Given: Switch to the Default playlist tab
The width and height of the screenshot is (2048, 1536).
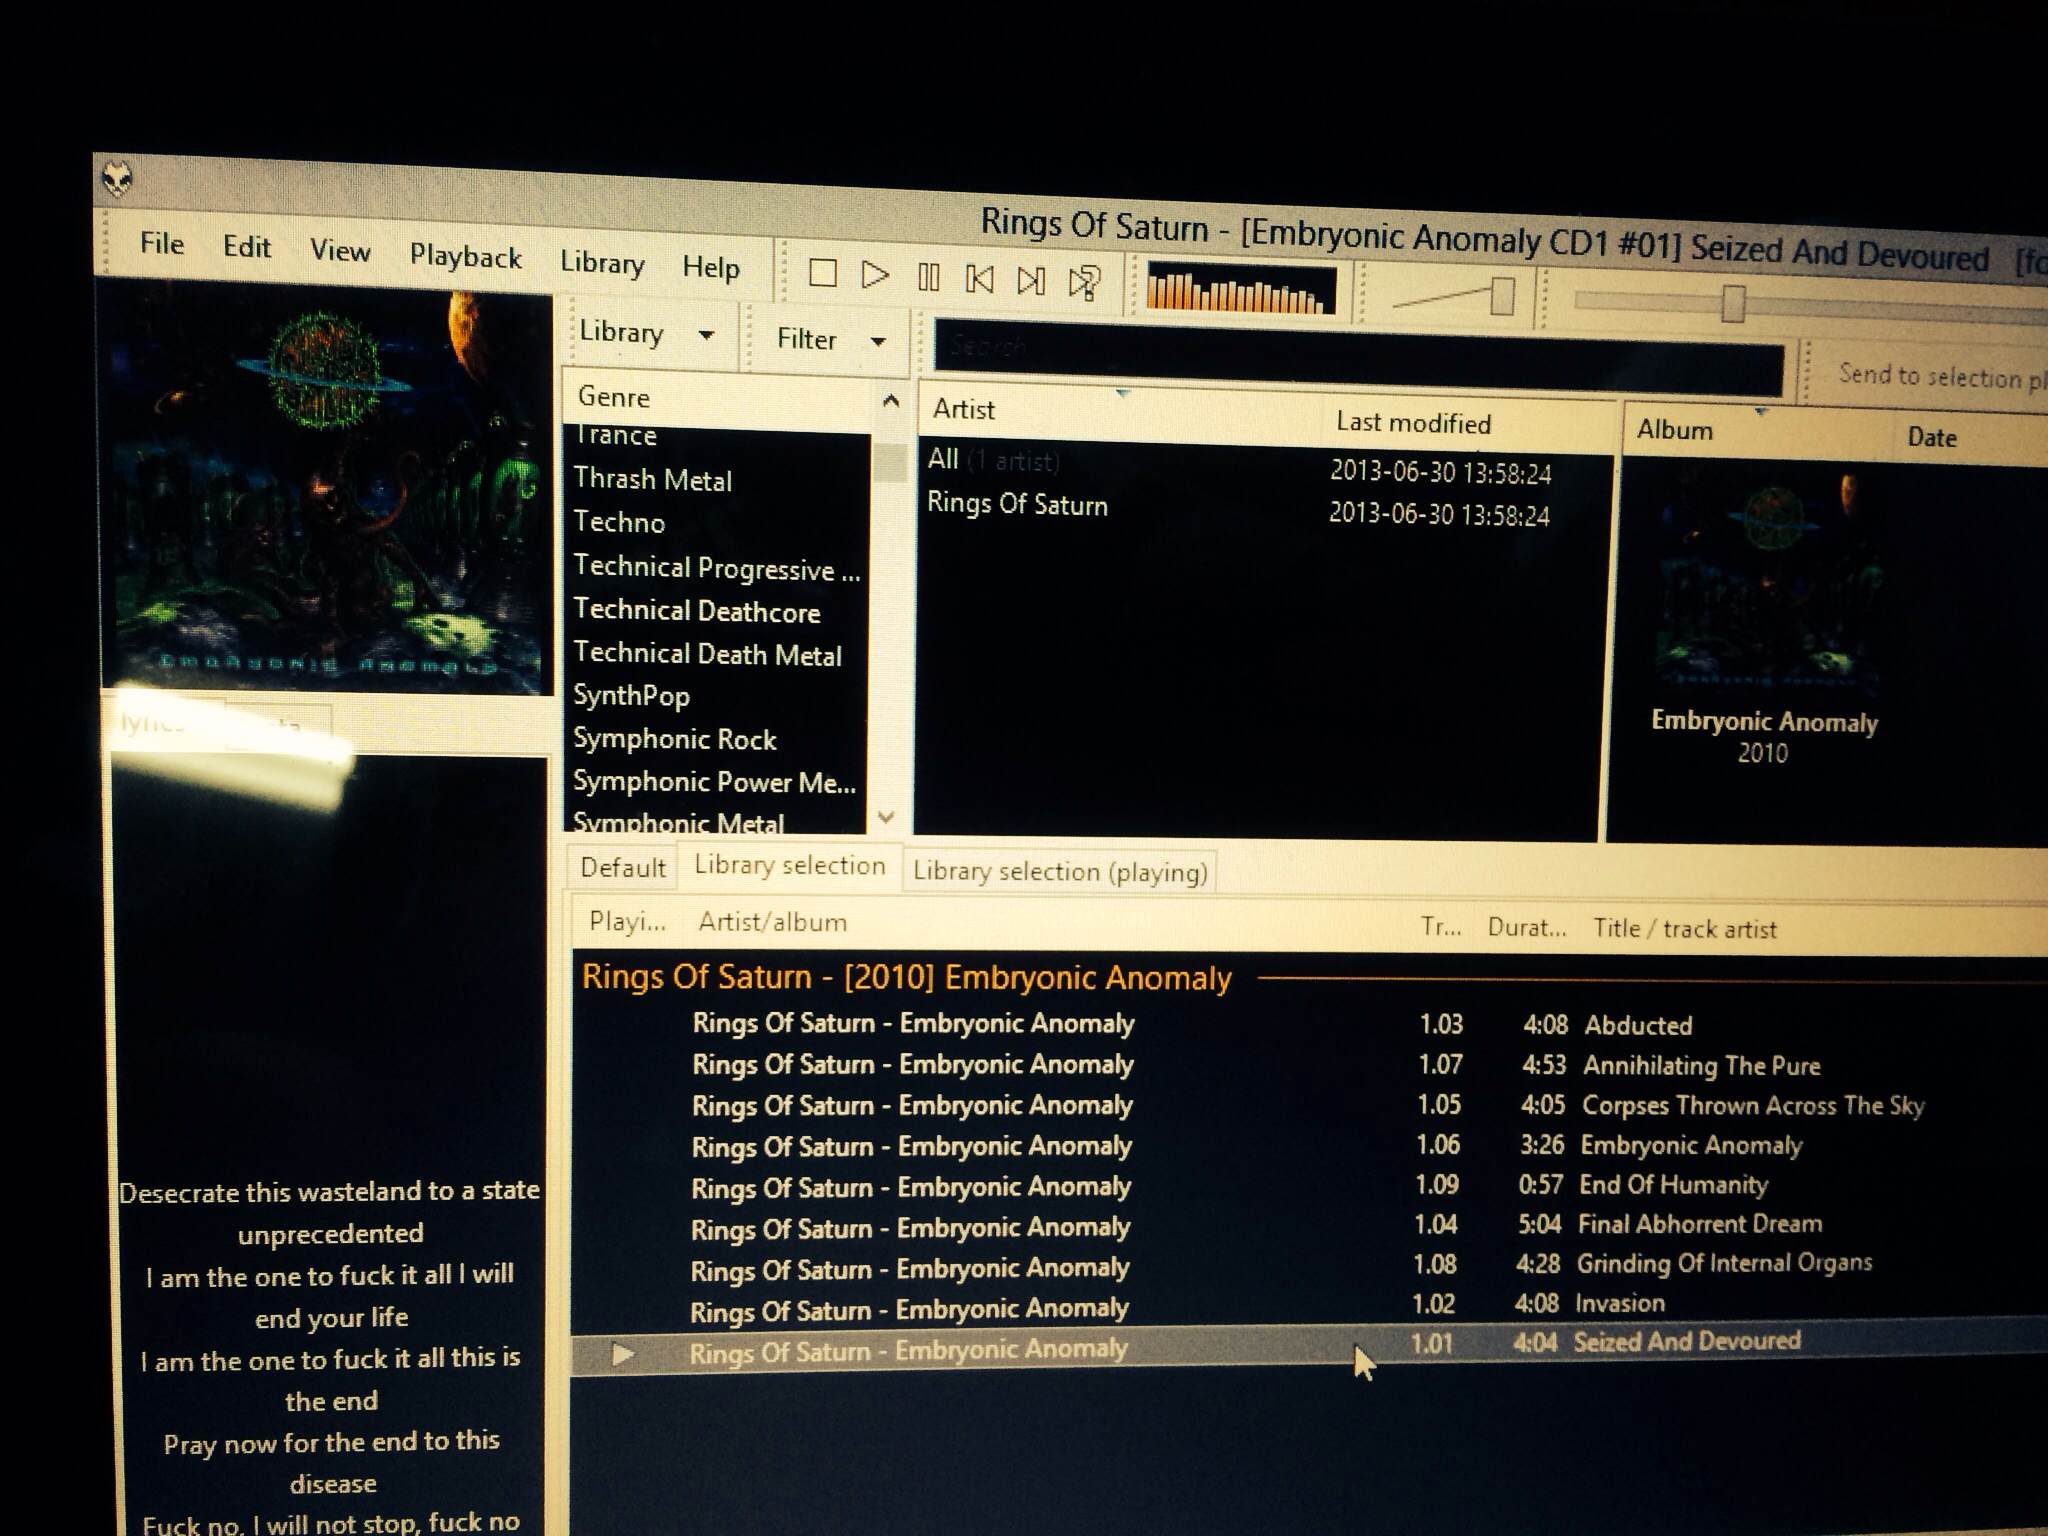Looking at the screenshot, I should 622,867.
